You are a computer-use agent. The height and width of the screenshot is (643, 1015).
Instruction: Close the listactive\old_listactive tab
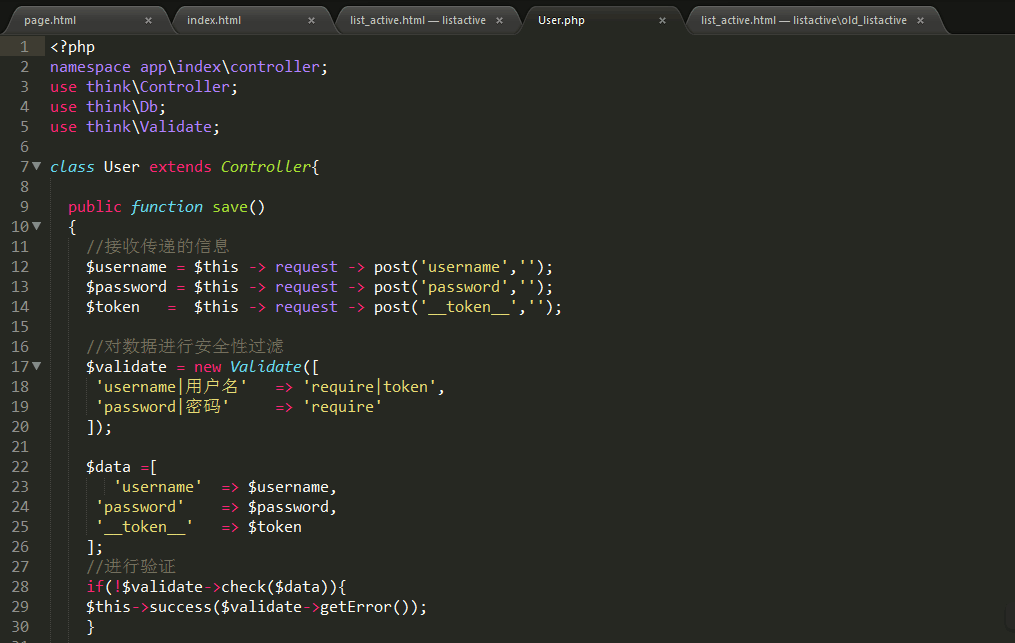[920, 20]
